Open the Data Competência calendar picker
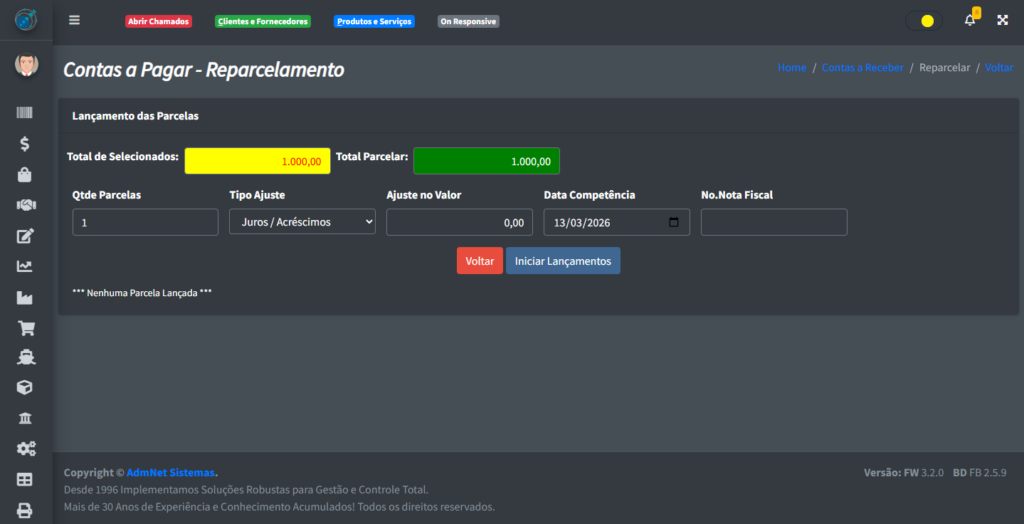 point(674,222)
